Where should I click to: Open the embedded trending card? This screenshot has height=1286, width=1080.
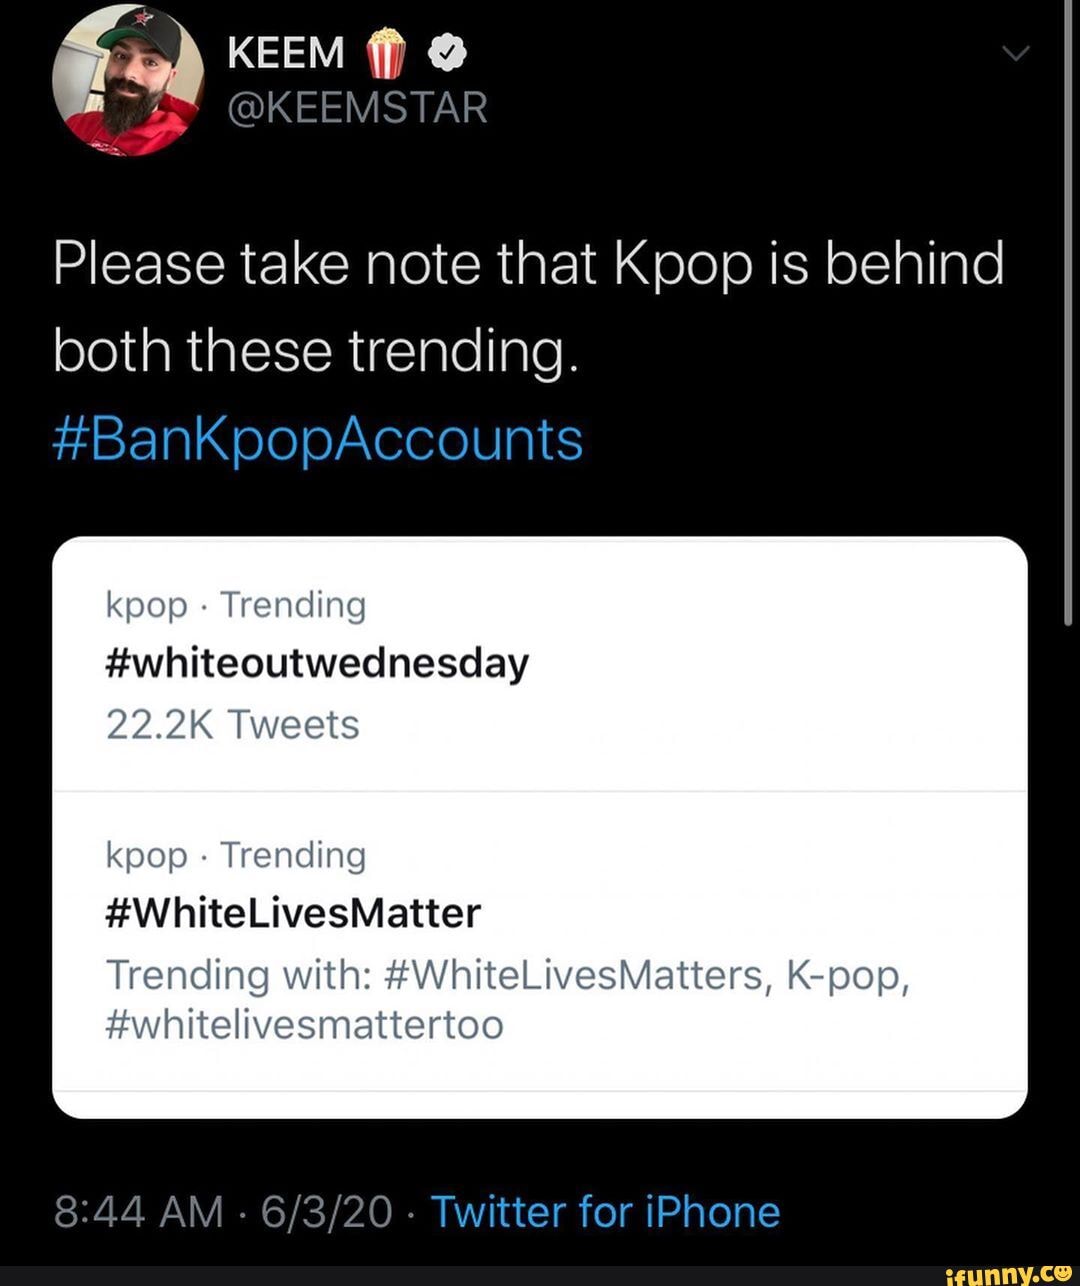(540, 820)
